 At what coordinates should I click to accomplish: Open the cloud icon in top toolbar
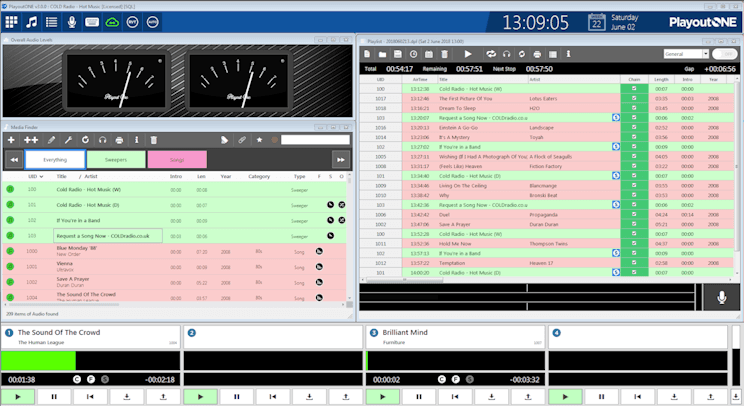click(112, 21)
